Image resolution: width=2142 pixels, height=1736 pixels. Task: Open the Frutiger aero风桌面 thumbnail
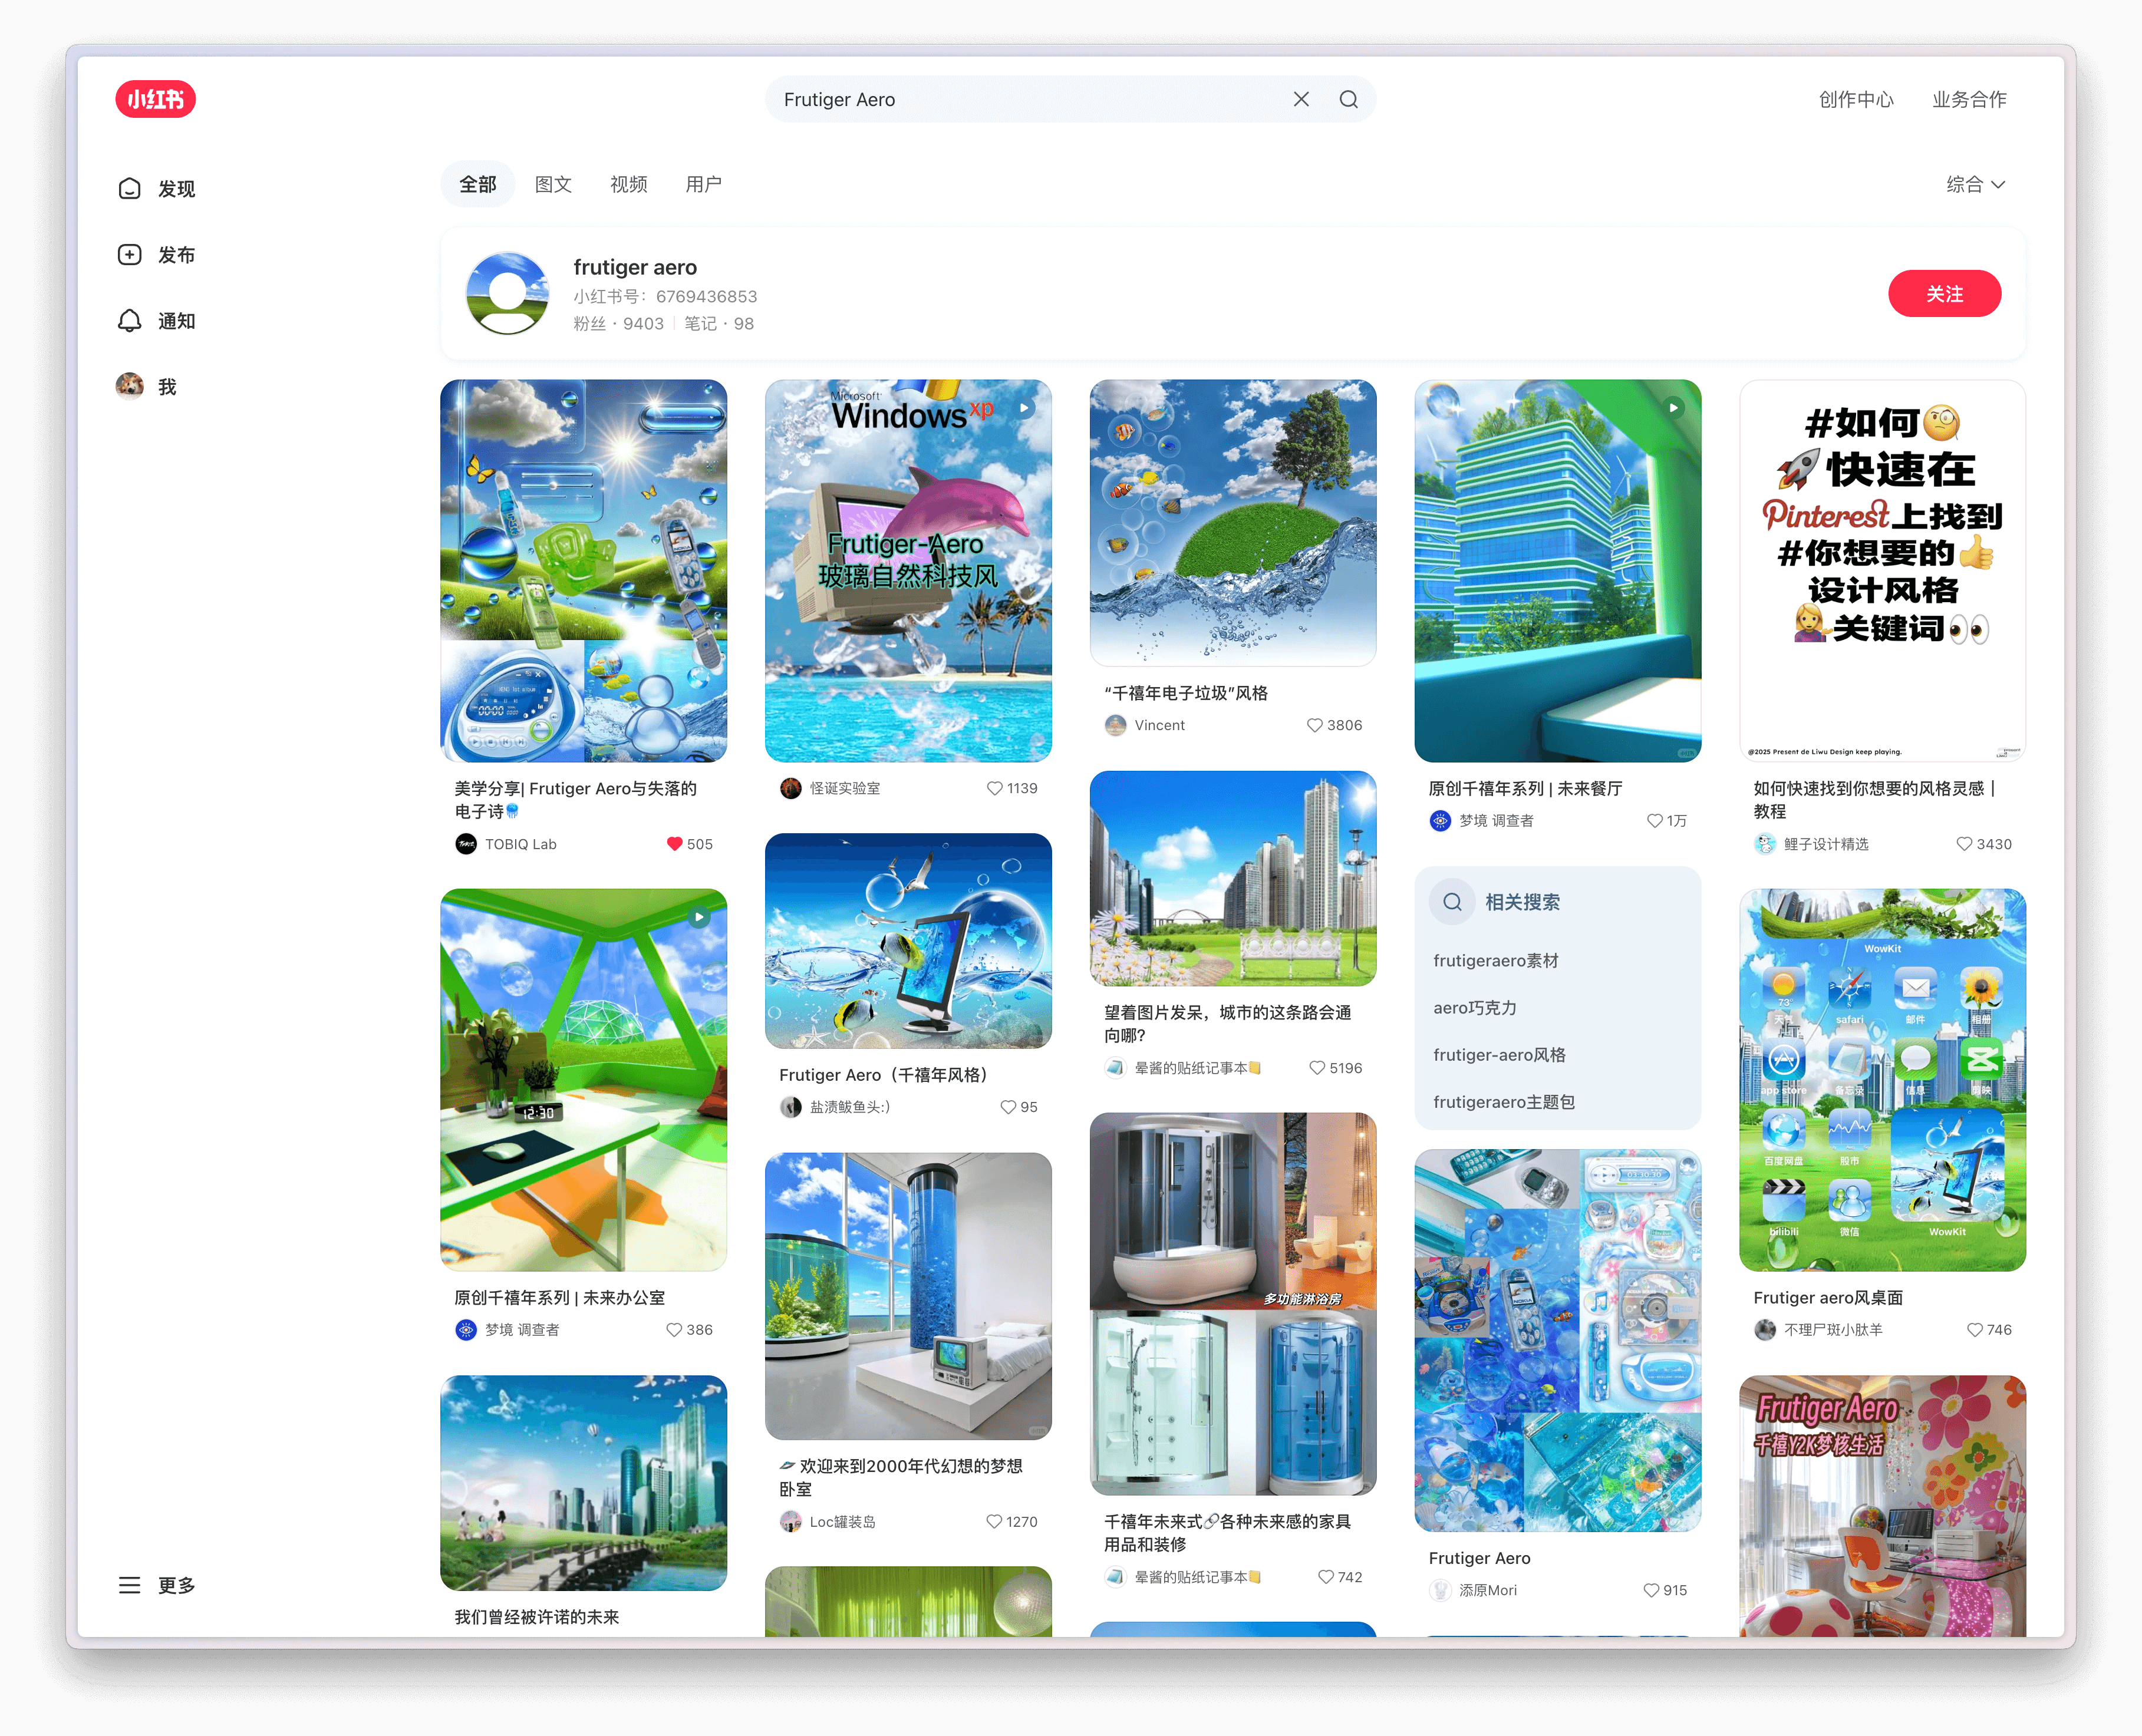coord(1882,1080)
